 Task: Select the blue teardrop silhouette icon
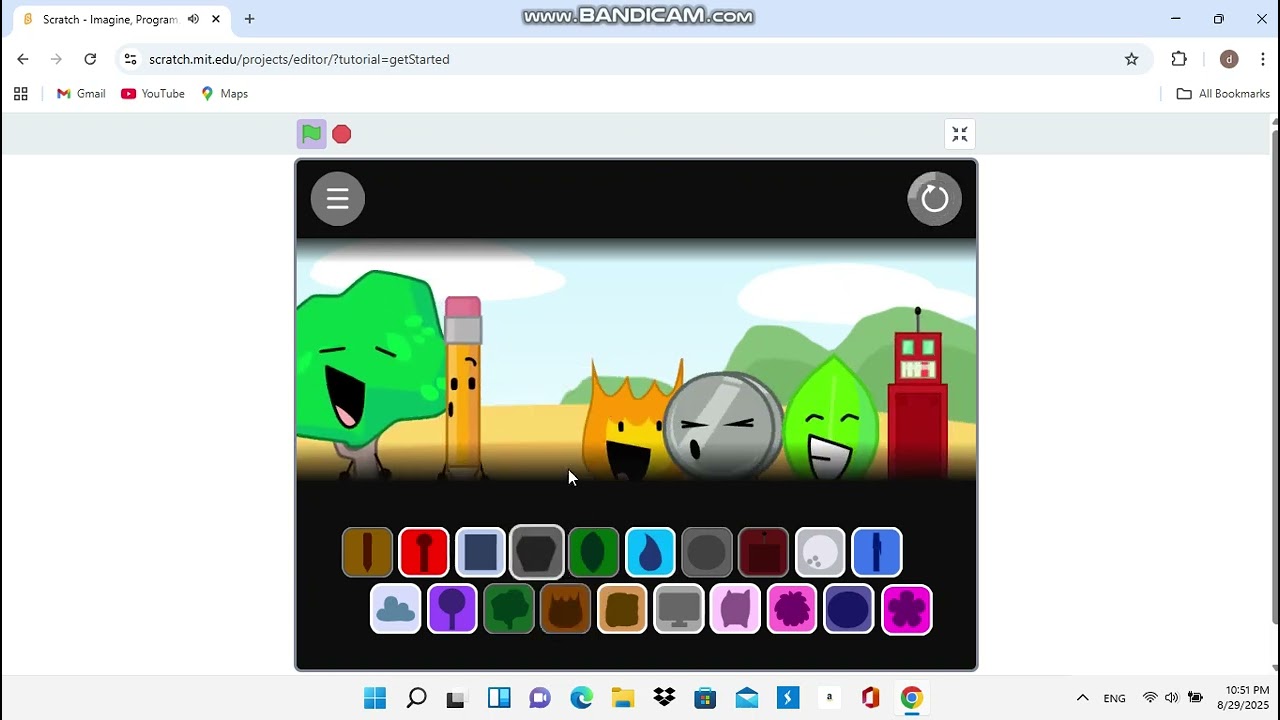650,552
